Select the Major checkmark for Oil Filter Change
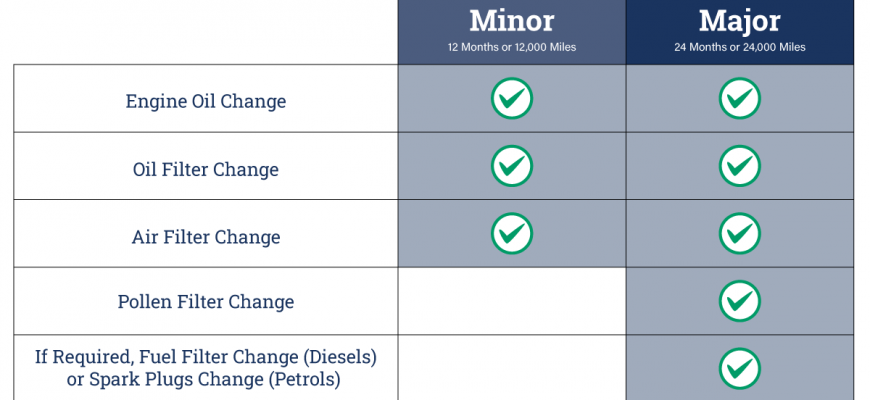 click(x=740, y=166)
